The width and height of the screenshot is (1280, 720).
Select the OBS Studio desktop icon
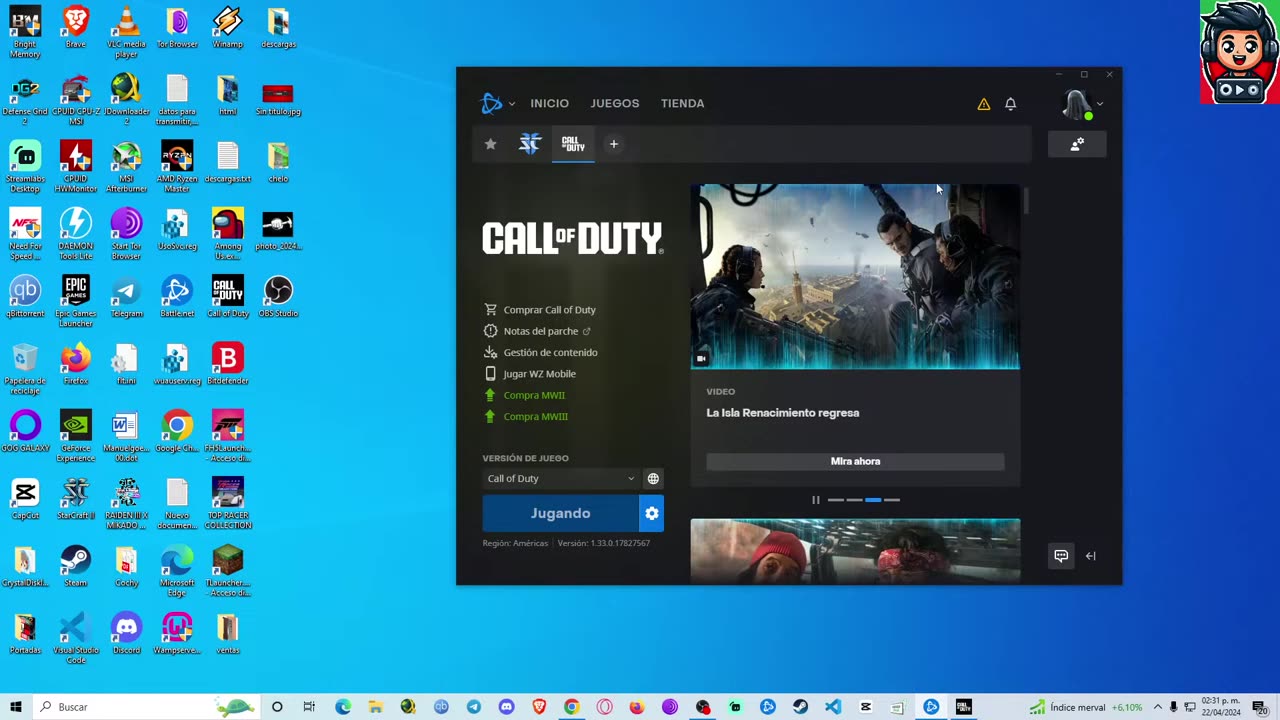pos(278,297)
